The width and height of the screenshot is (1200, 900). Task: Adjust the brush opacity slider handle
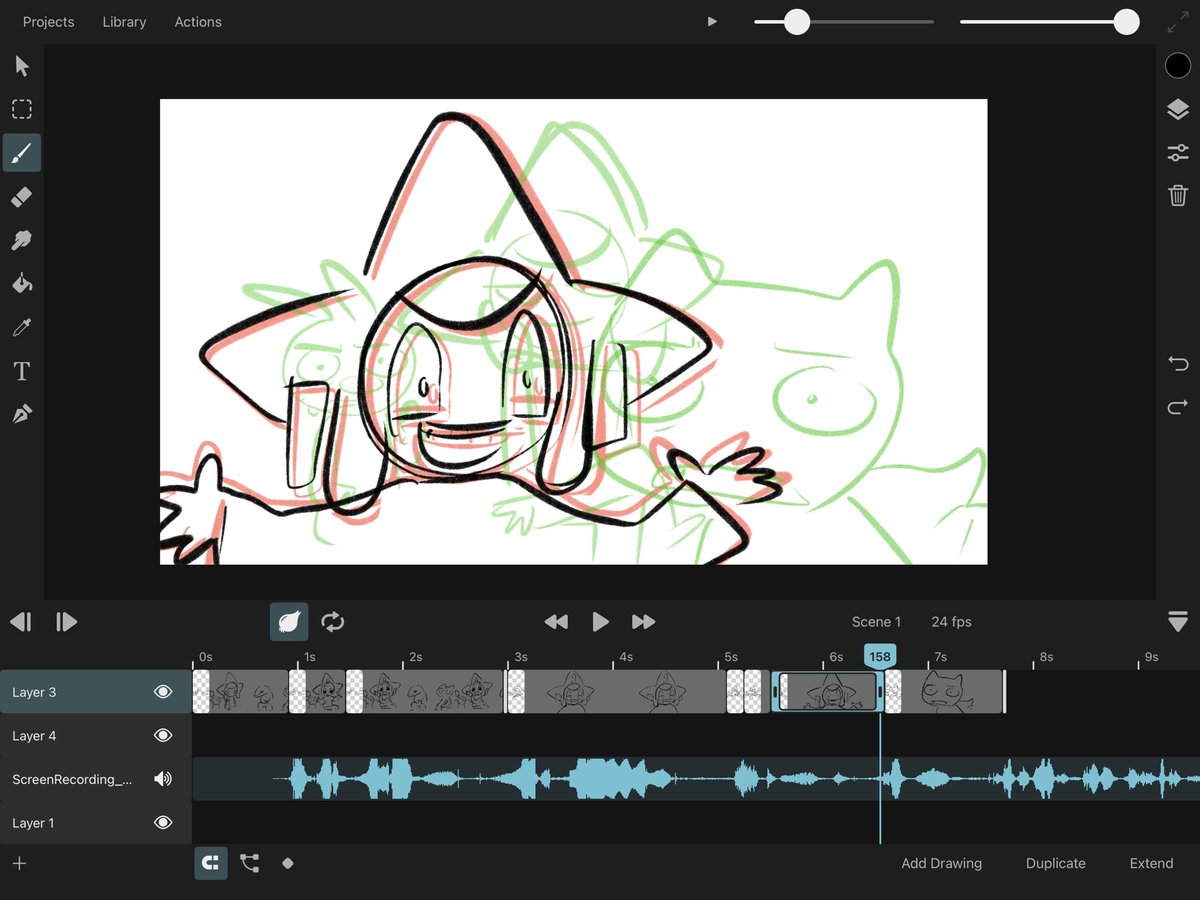coord(1127,22)
